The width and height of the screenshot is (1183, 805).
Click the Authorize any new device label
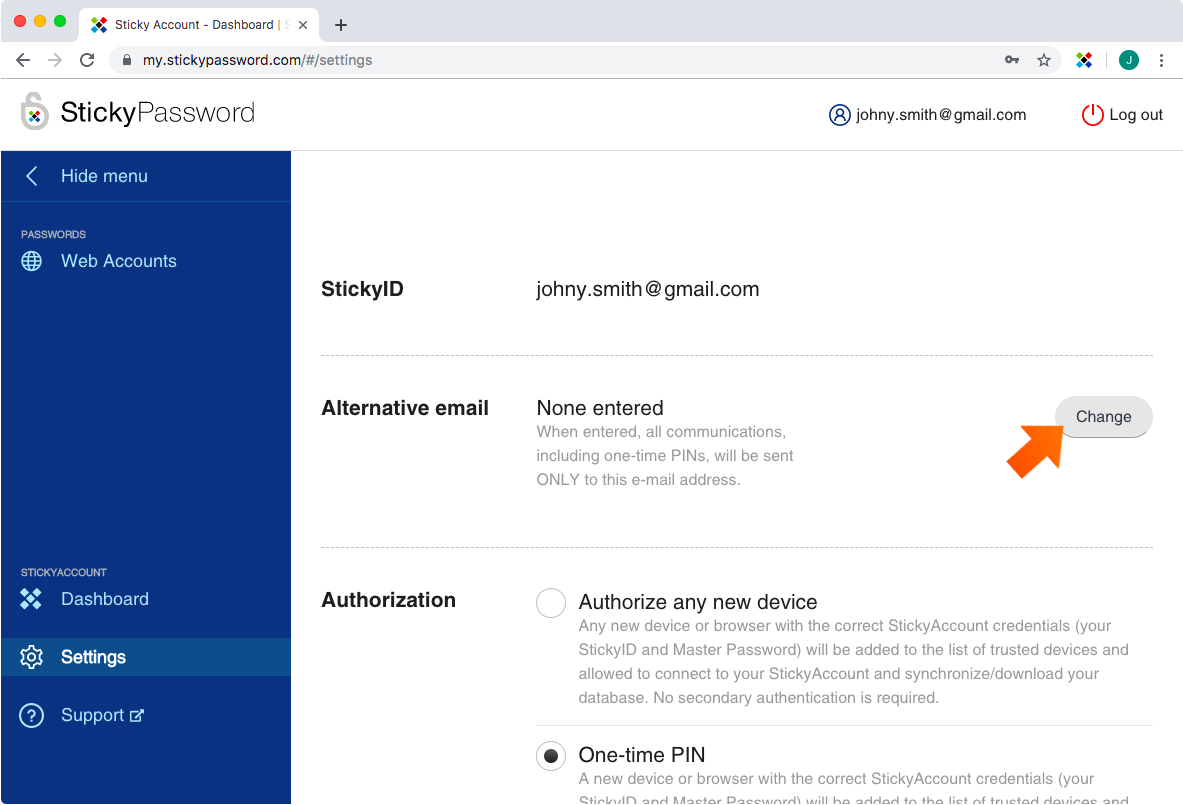[x=698, y=602]
